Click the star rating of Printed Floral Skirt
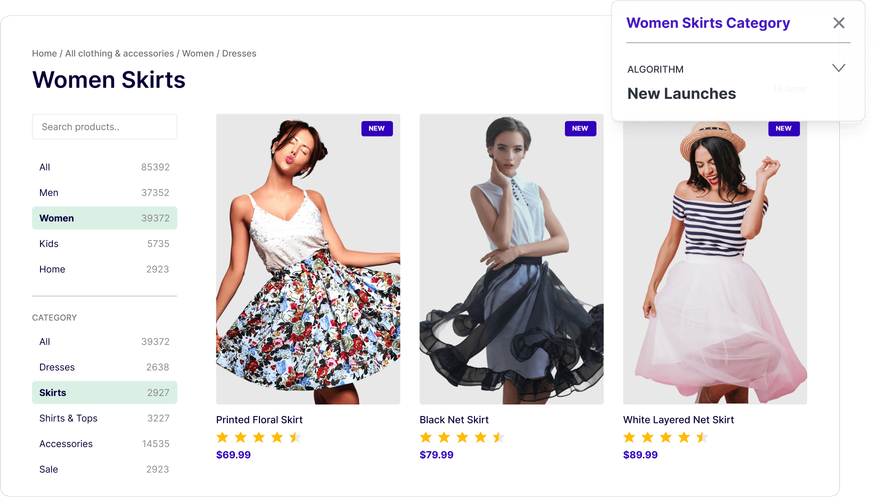 pos(259,438)
